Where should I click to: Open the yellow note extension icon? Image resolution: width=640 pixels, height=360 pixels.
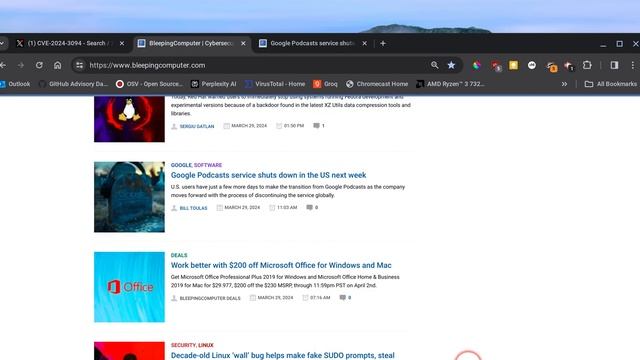coord(513,65)
